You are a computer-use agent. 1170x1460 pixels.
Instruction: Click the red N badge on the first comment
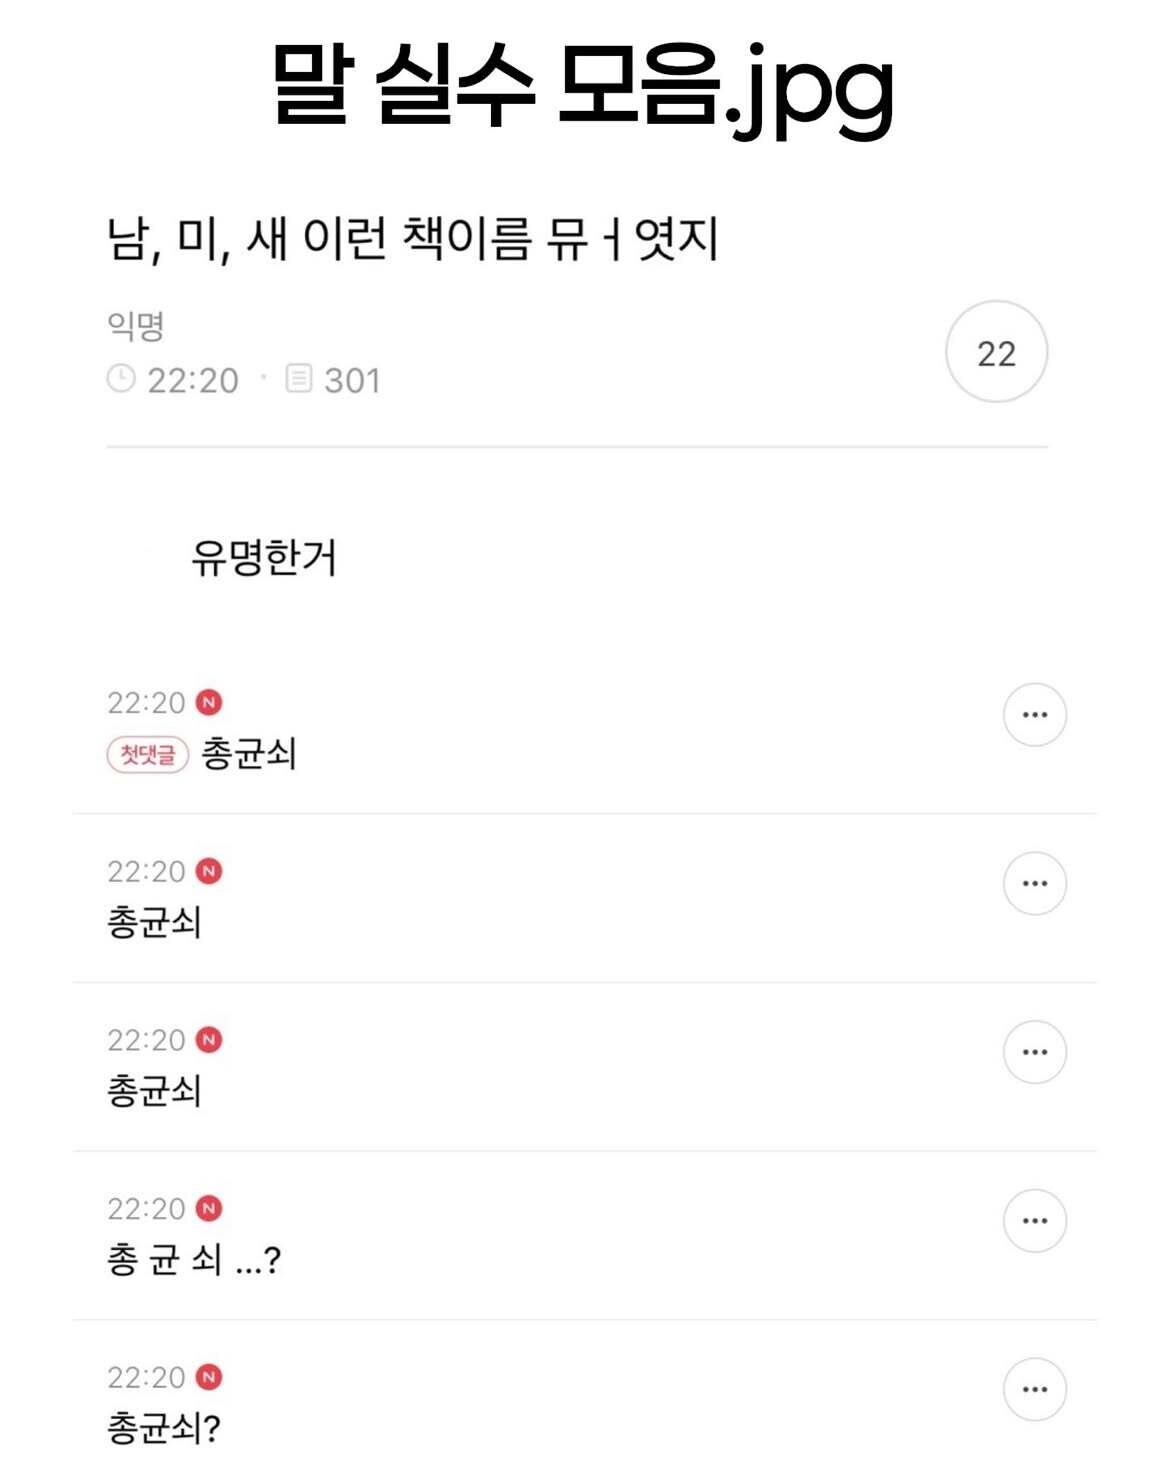(x=209, y=703)
